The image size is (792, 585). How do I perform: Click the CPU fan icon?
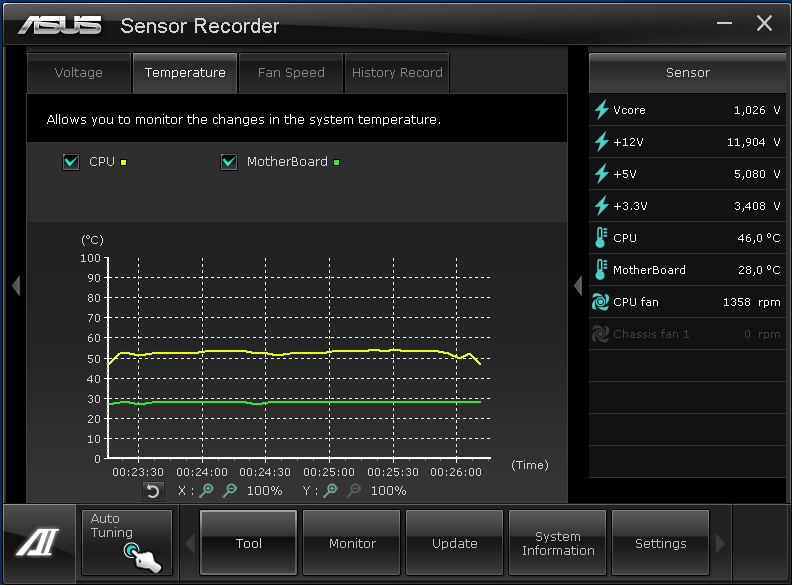point(601,302)
